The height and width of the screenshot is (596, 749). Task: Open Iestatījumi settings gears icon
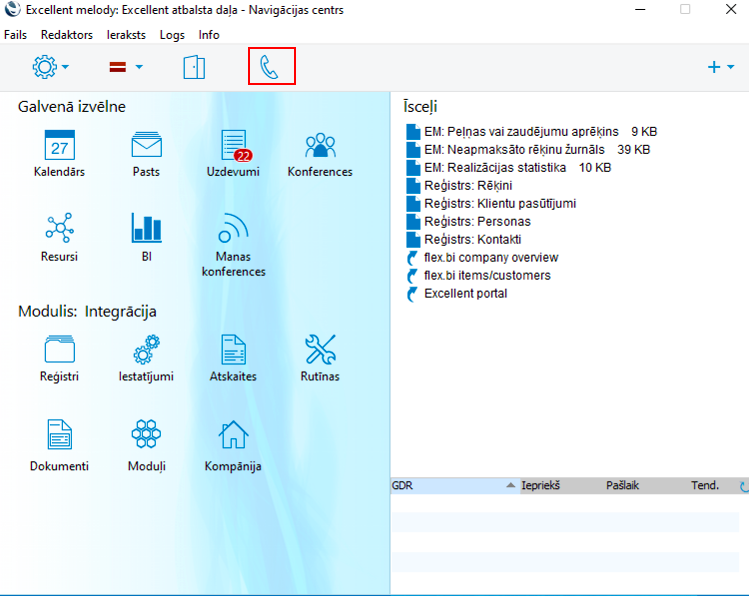pyautogui.click(x=146, y=351)
